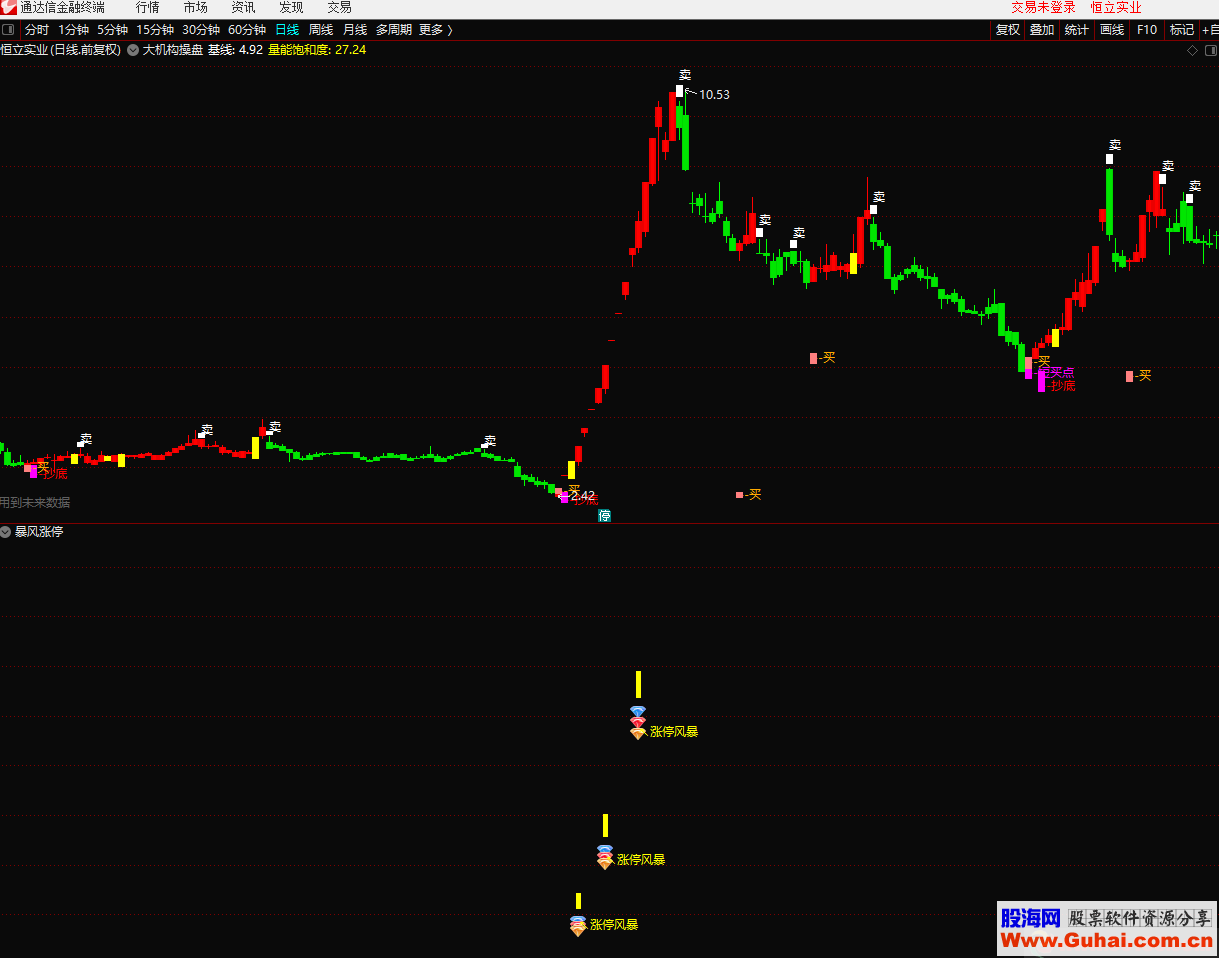Click the 量能饱和度: 27.24 value

click(317, 49)
